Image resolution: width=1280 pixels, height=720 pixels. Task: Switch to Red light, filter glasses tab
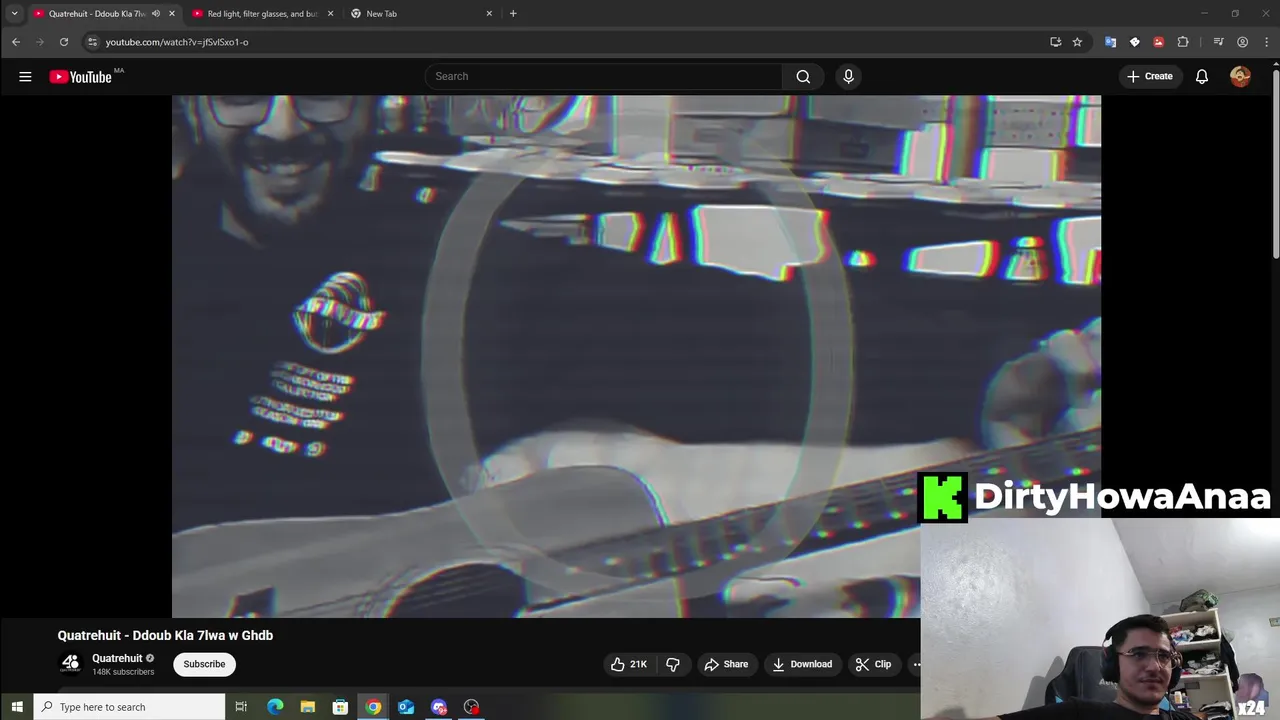pos(262,13)
